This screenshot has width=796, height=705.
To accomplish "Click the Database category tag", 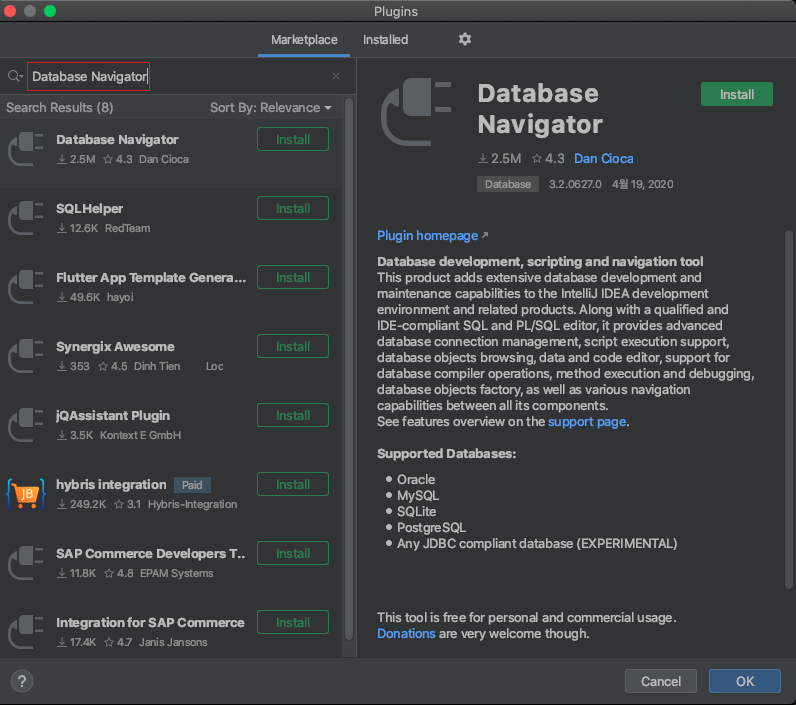I will tap(508, 184).
